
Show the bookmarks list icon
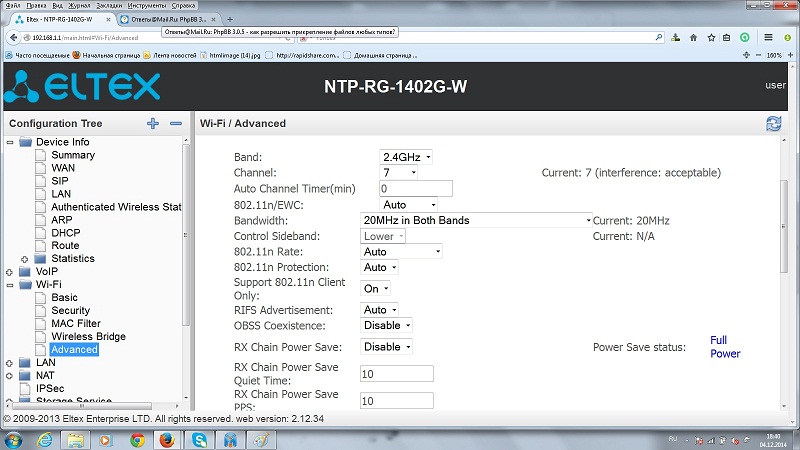[x=727, y=37]
